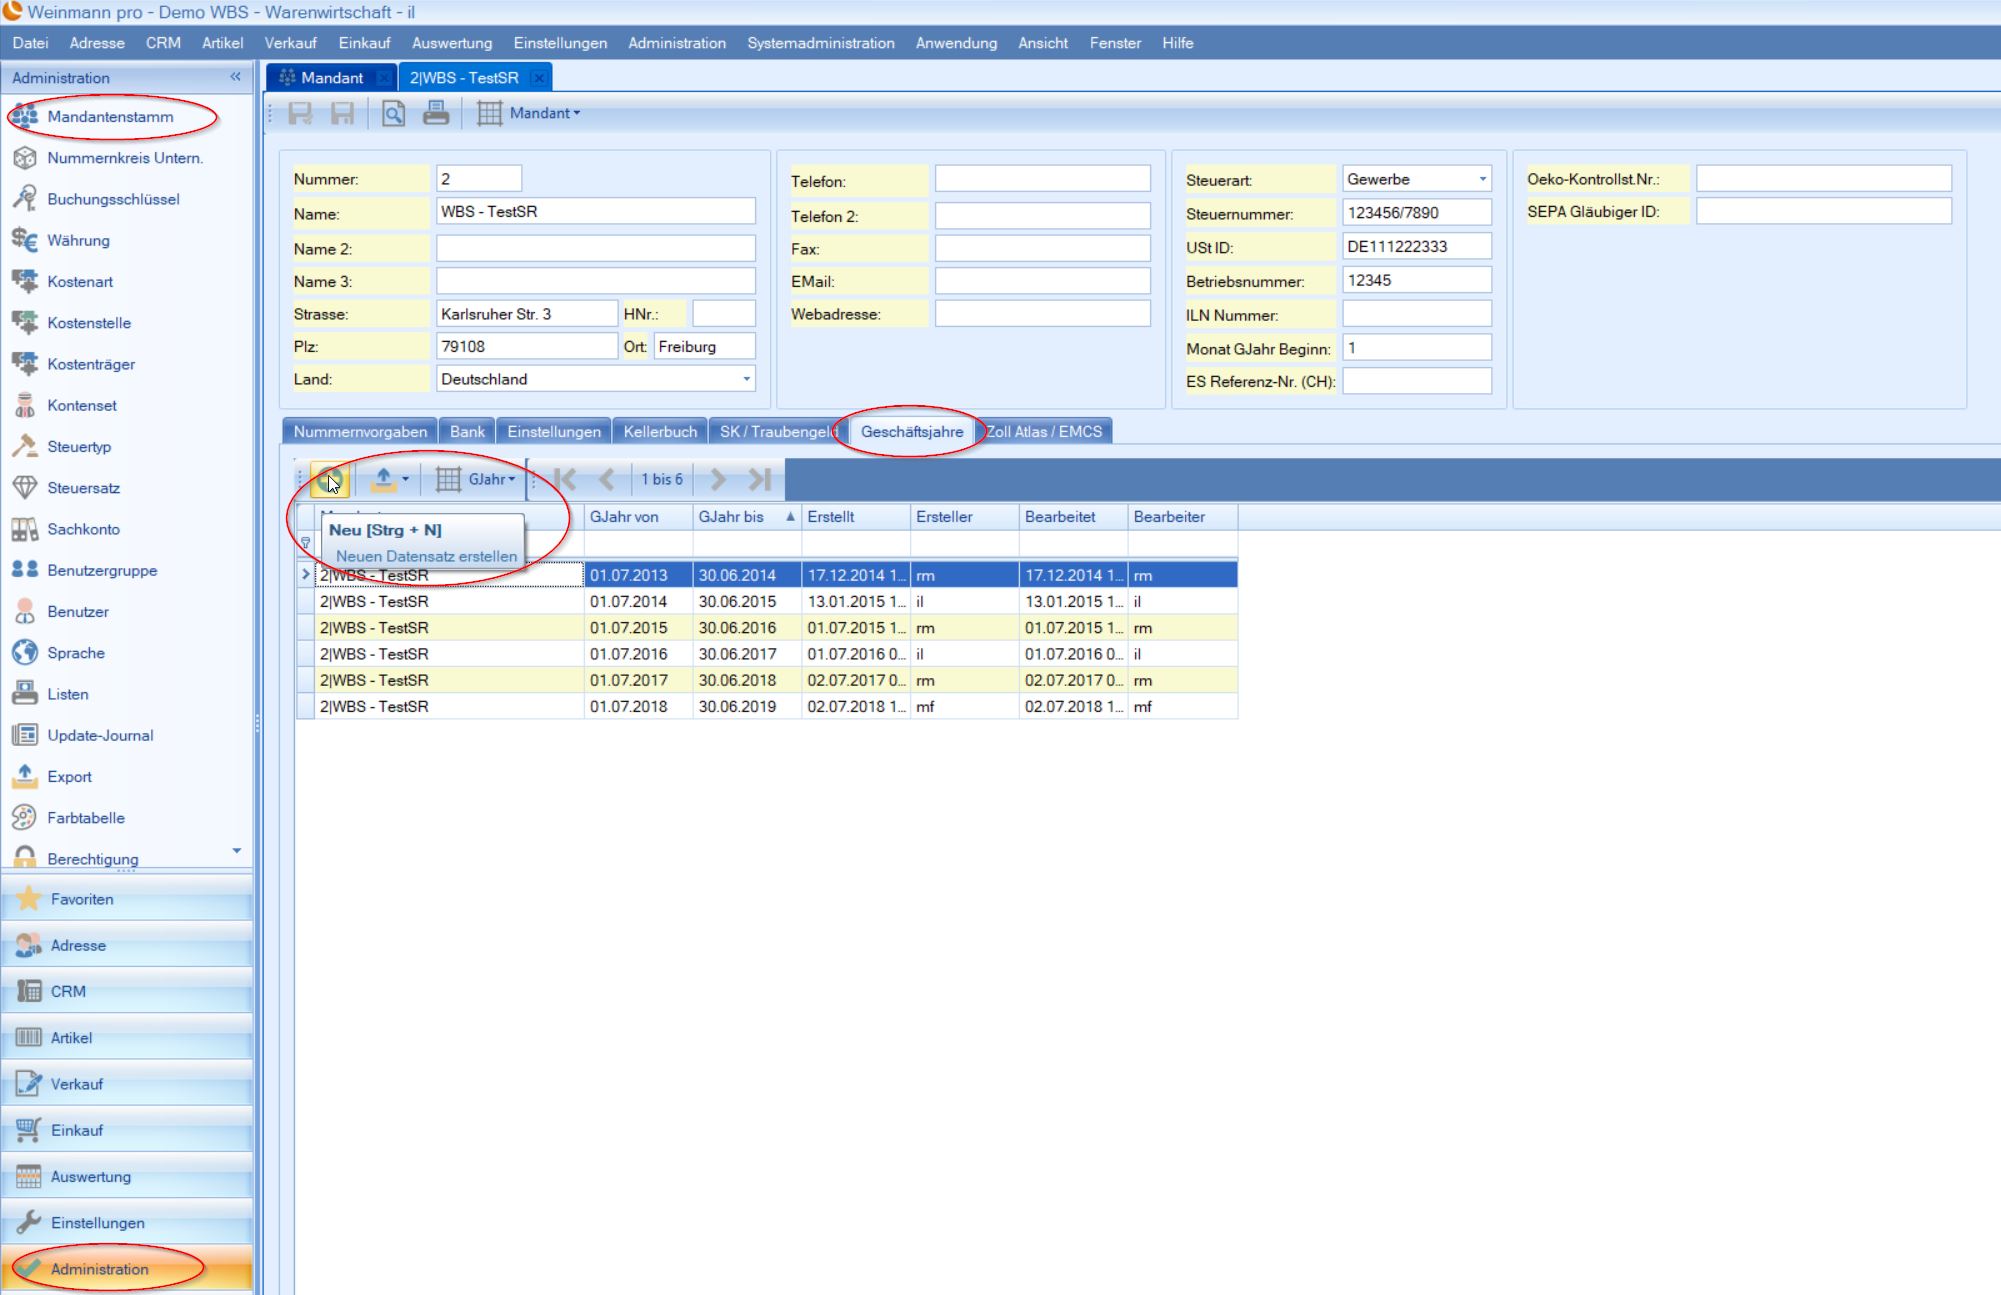The height and width of the screenshot is (1295, 2001).
Task: Collapse the Administration sidebar panel
Action: [x=236, y=77]
